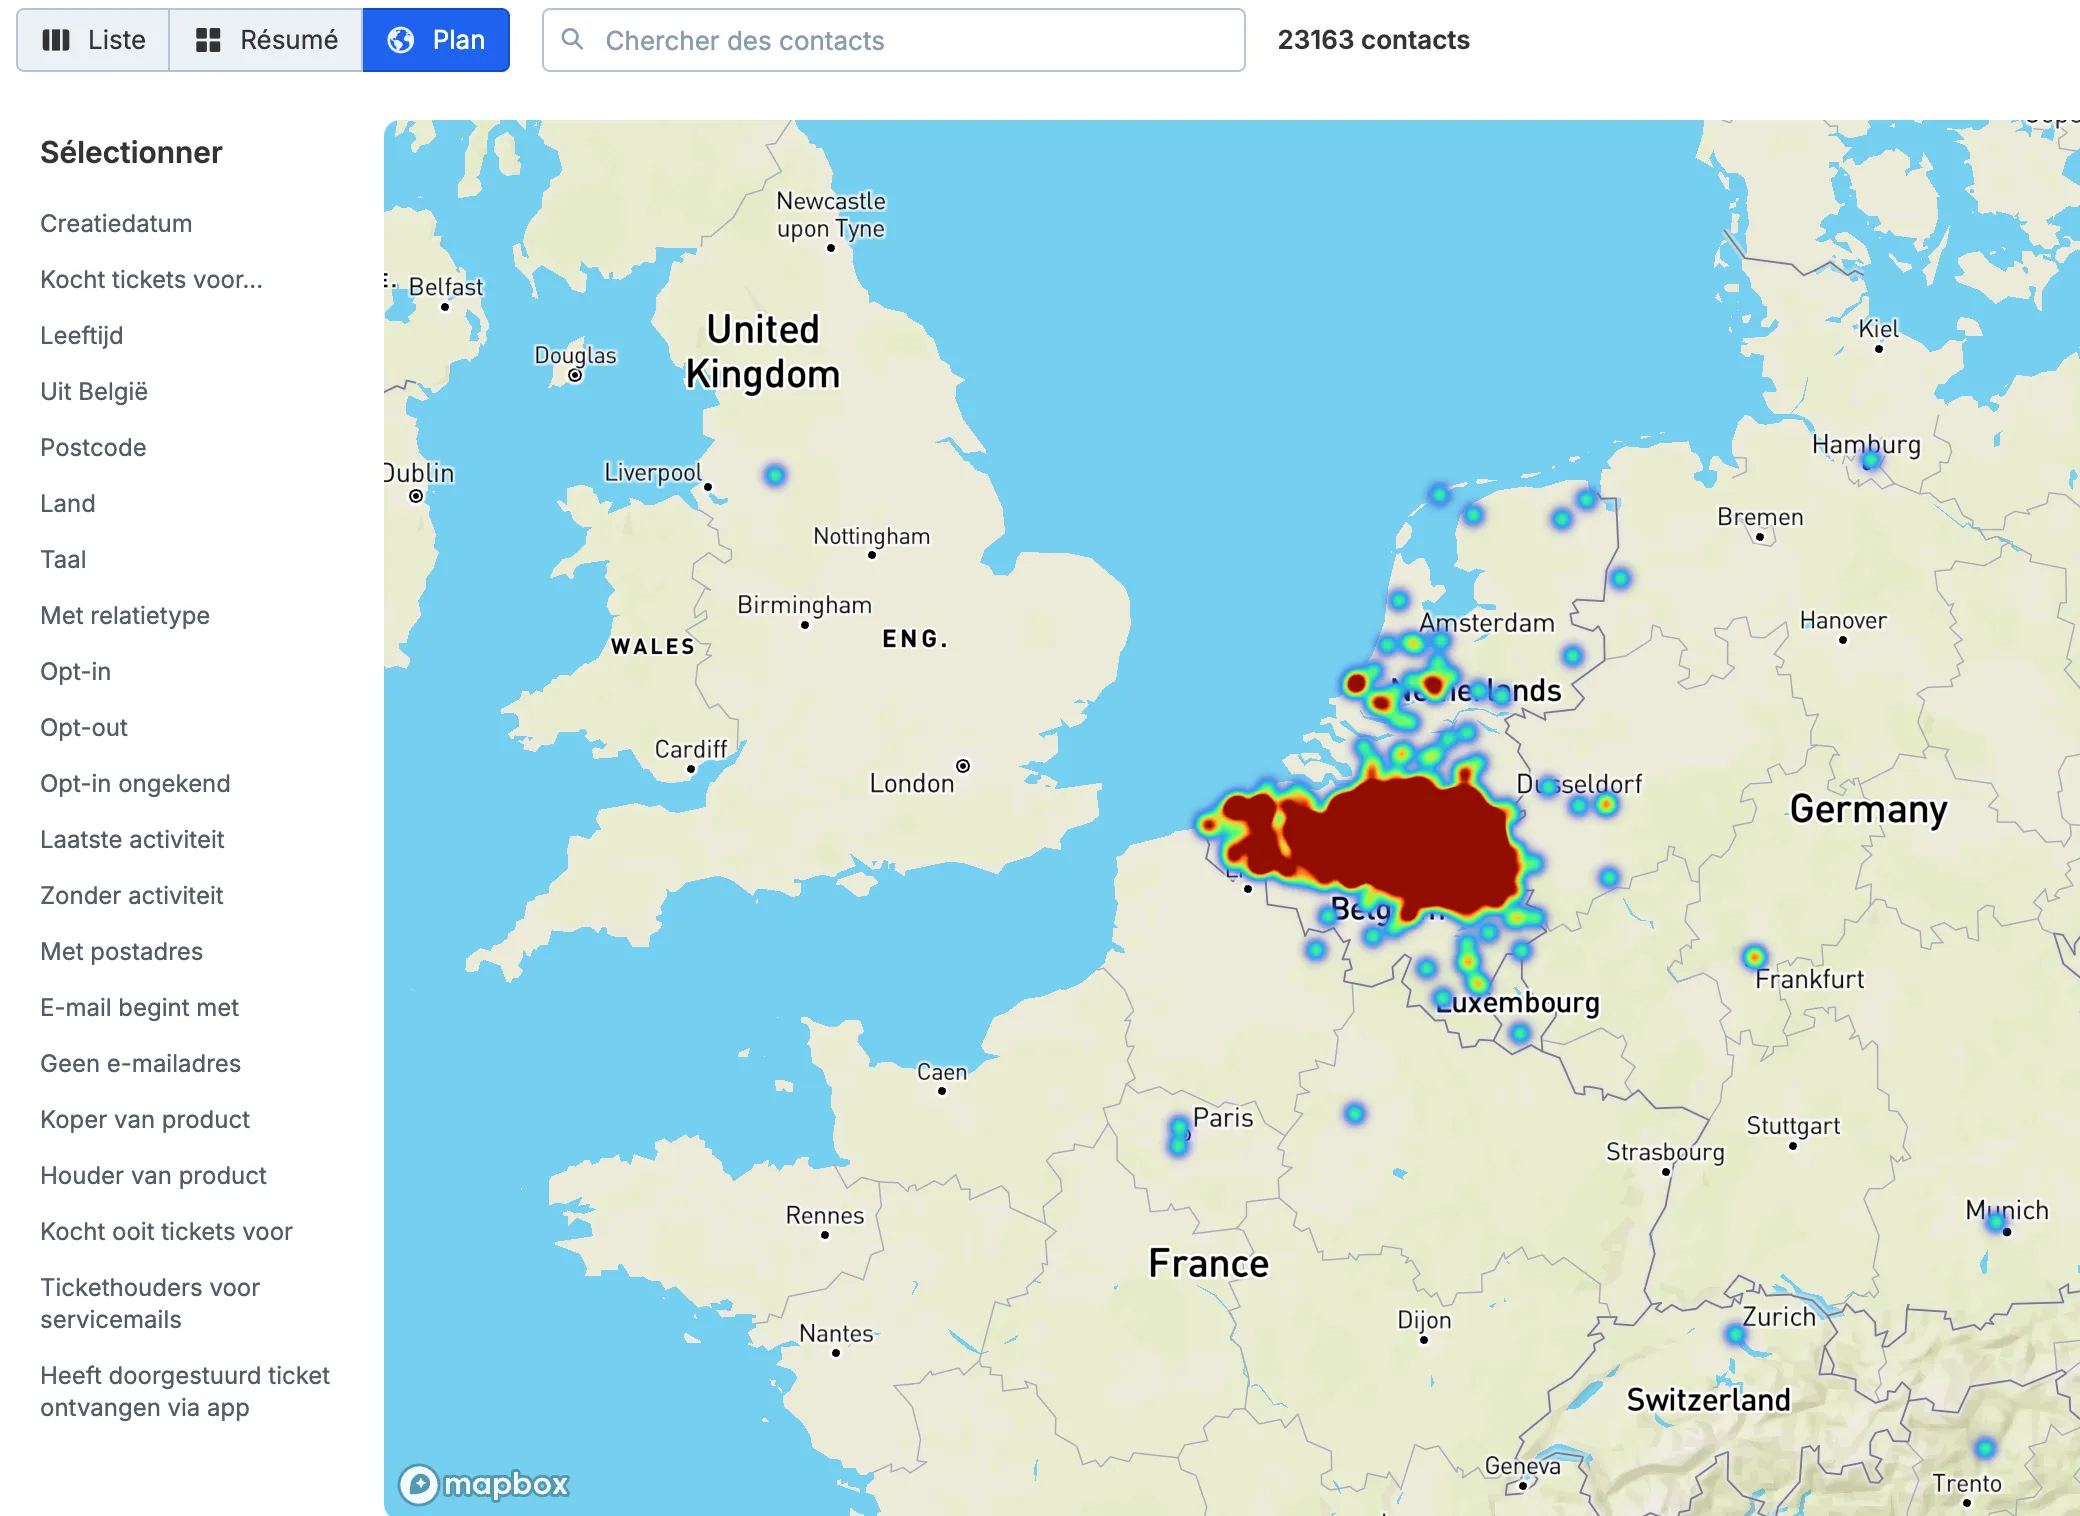Screen dimensions: 2080x1516
Task: Click the 23163 contacts count text
Action: [x=1373, y=40]
